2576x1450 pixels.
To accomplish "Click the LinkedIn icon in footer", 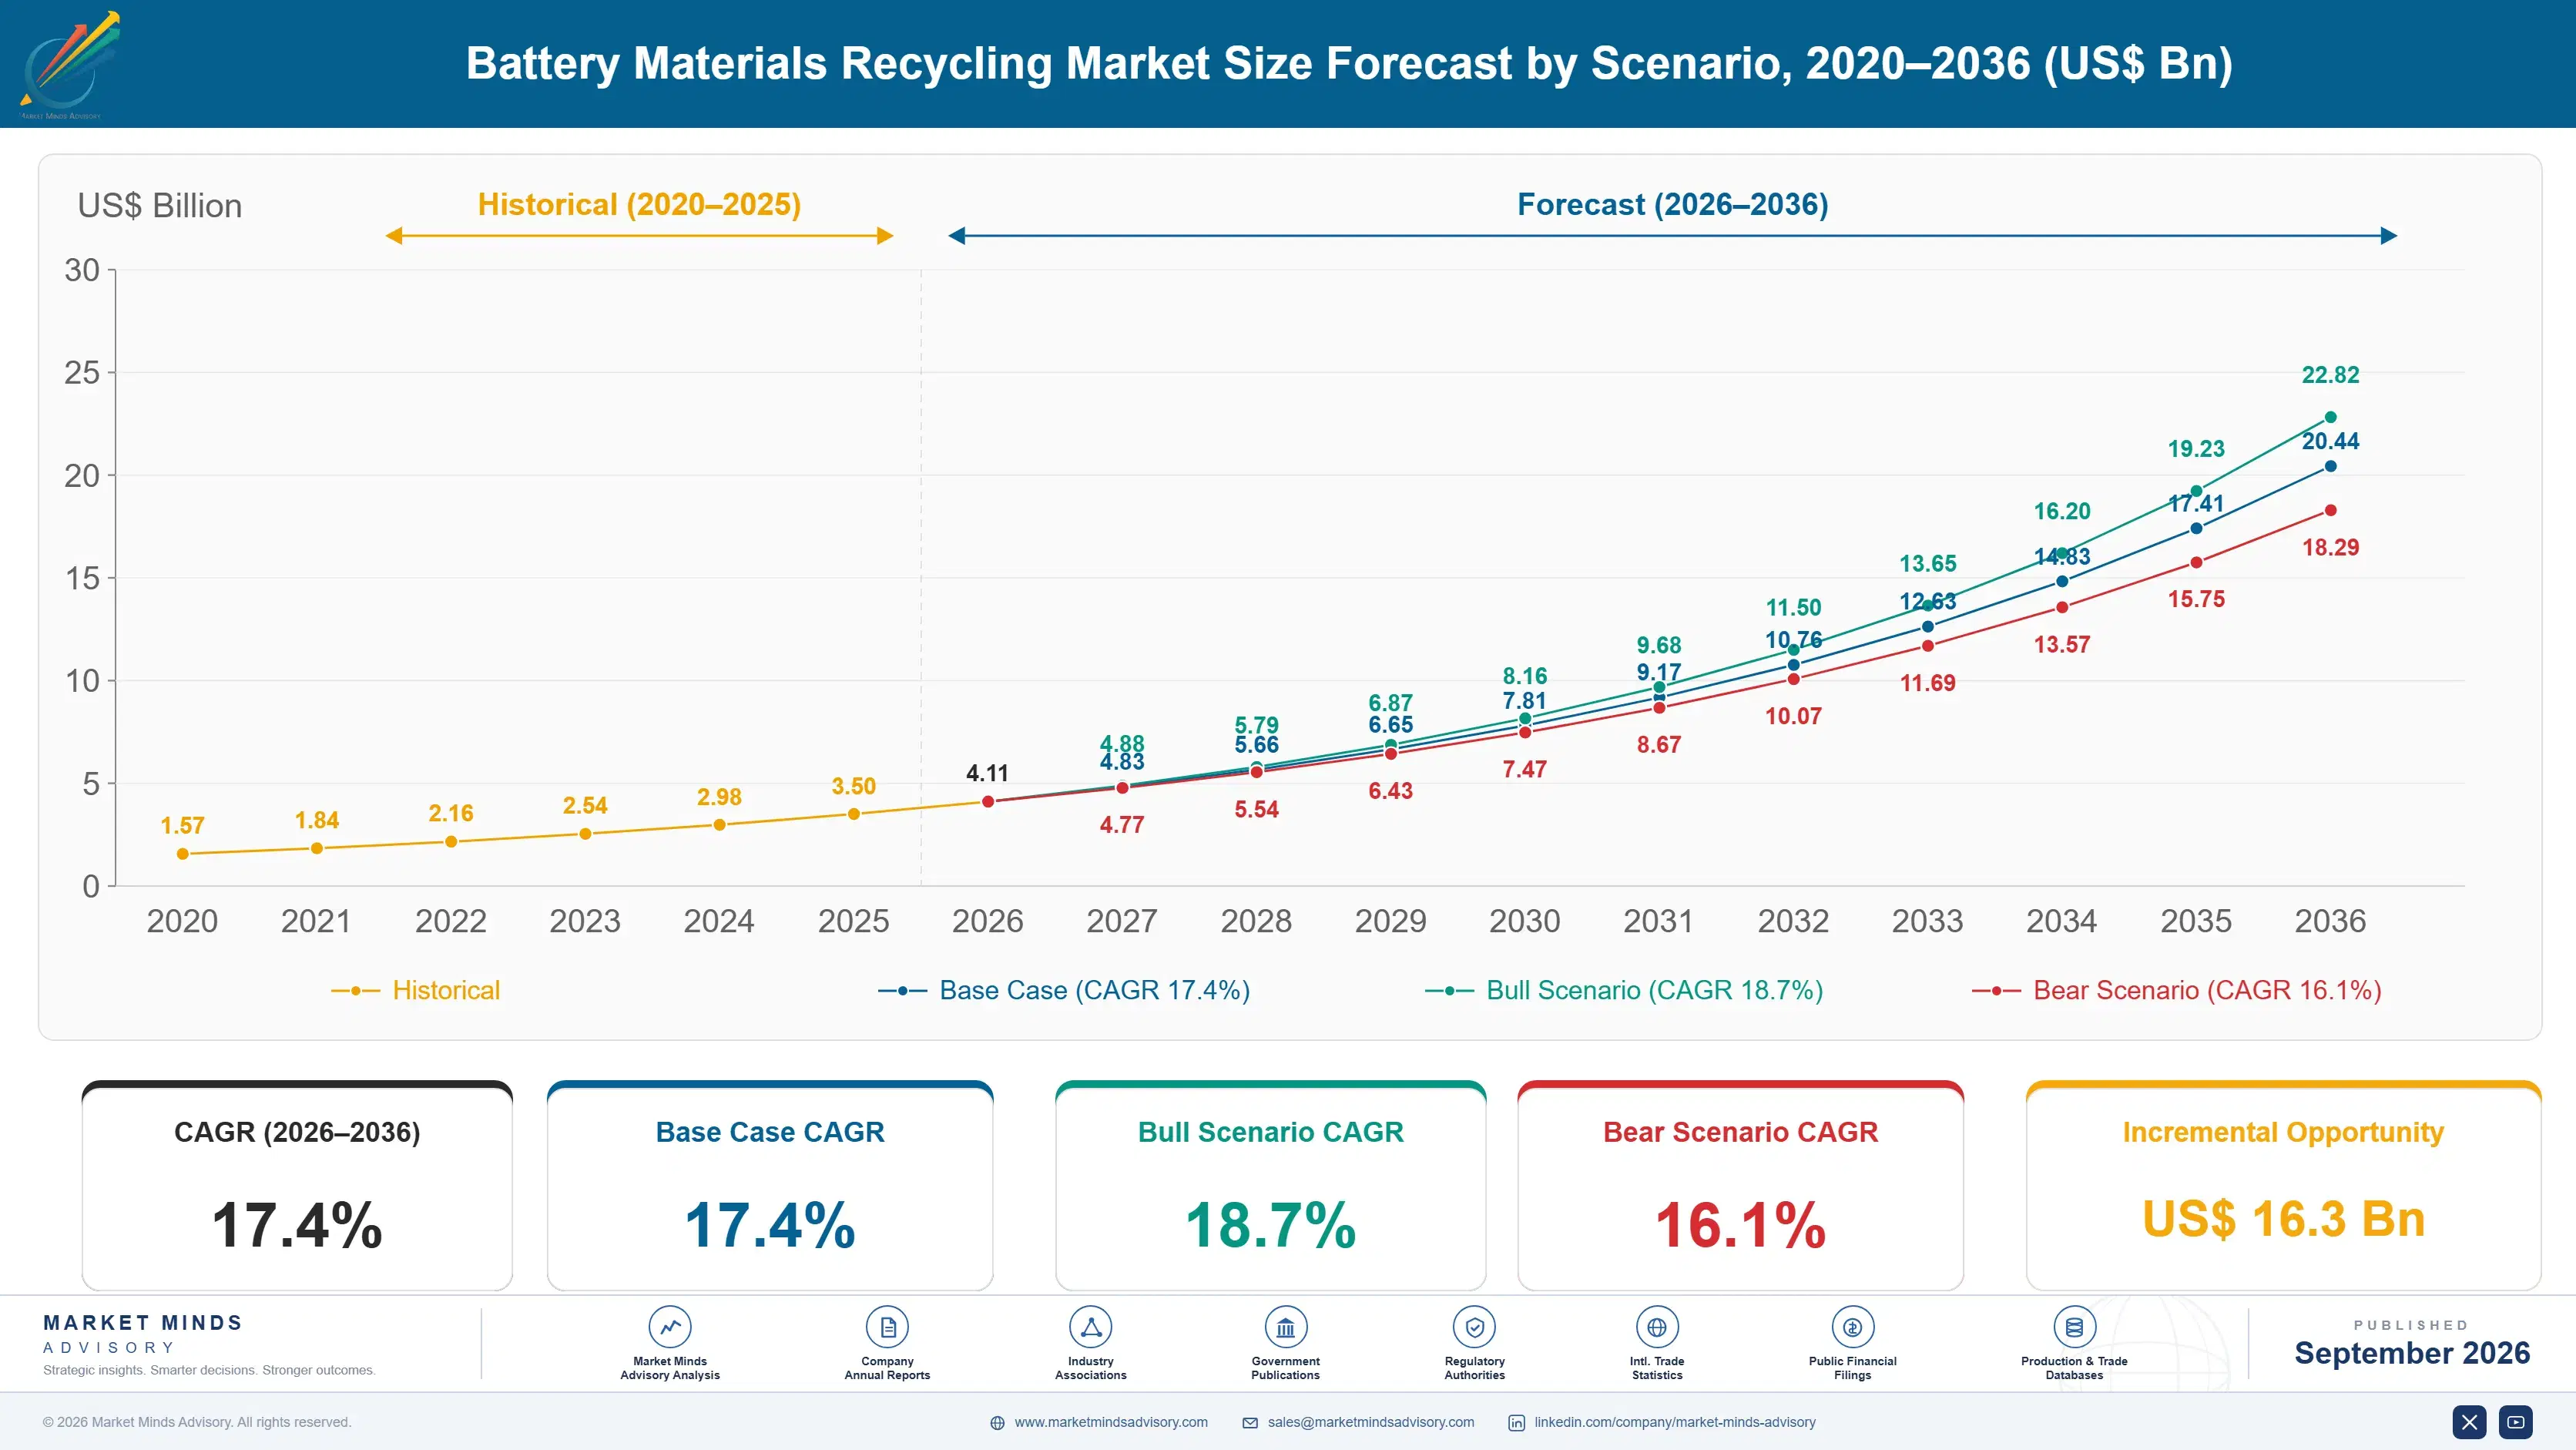I will [1517, 1423].
